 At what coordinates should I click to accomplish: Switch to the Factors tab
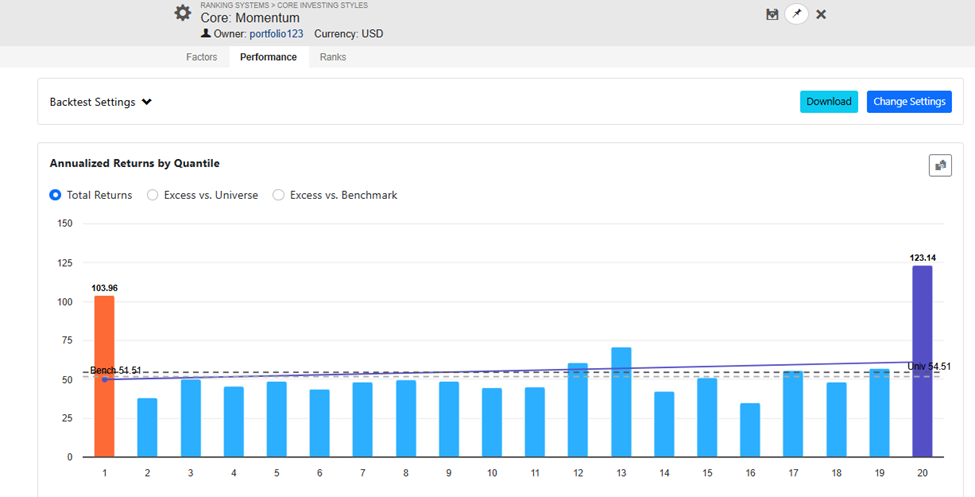click(201, 57)
